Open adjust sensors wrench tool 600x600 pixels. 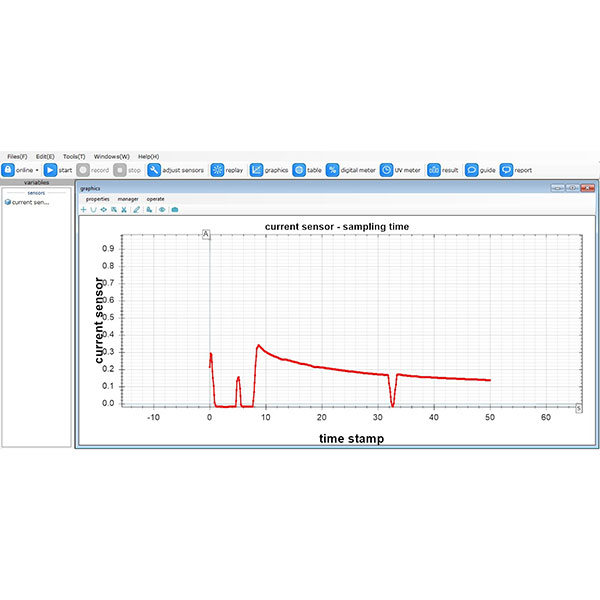click(x=154, y=170)
